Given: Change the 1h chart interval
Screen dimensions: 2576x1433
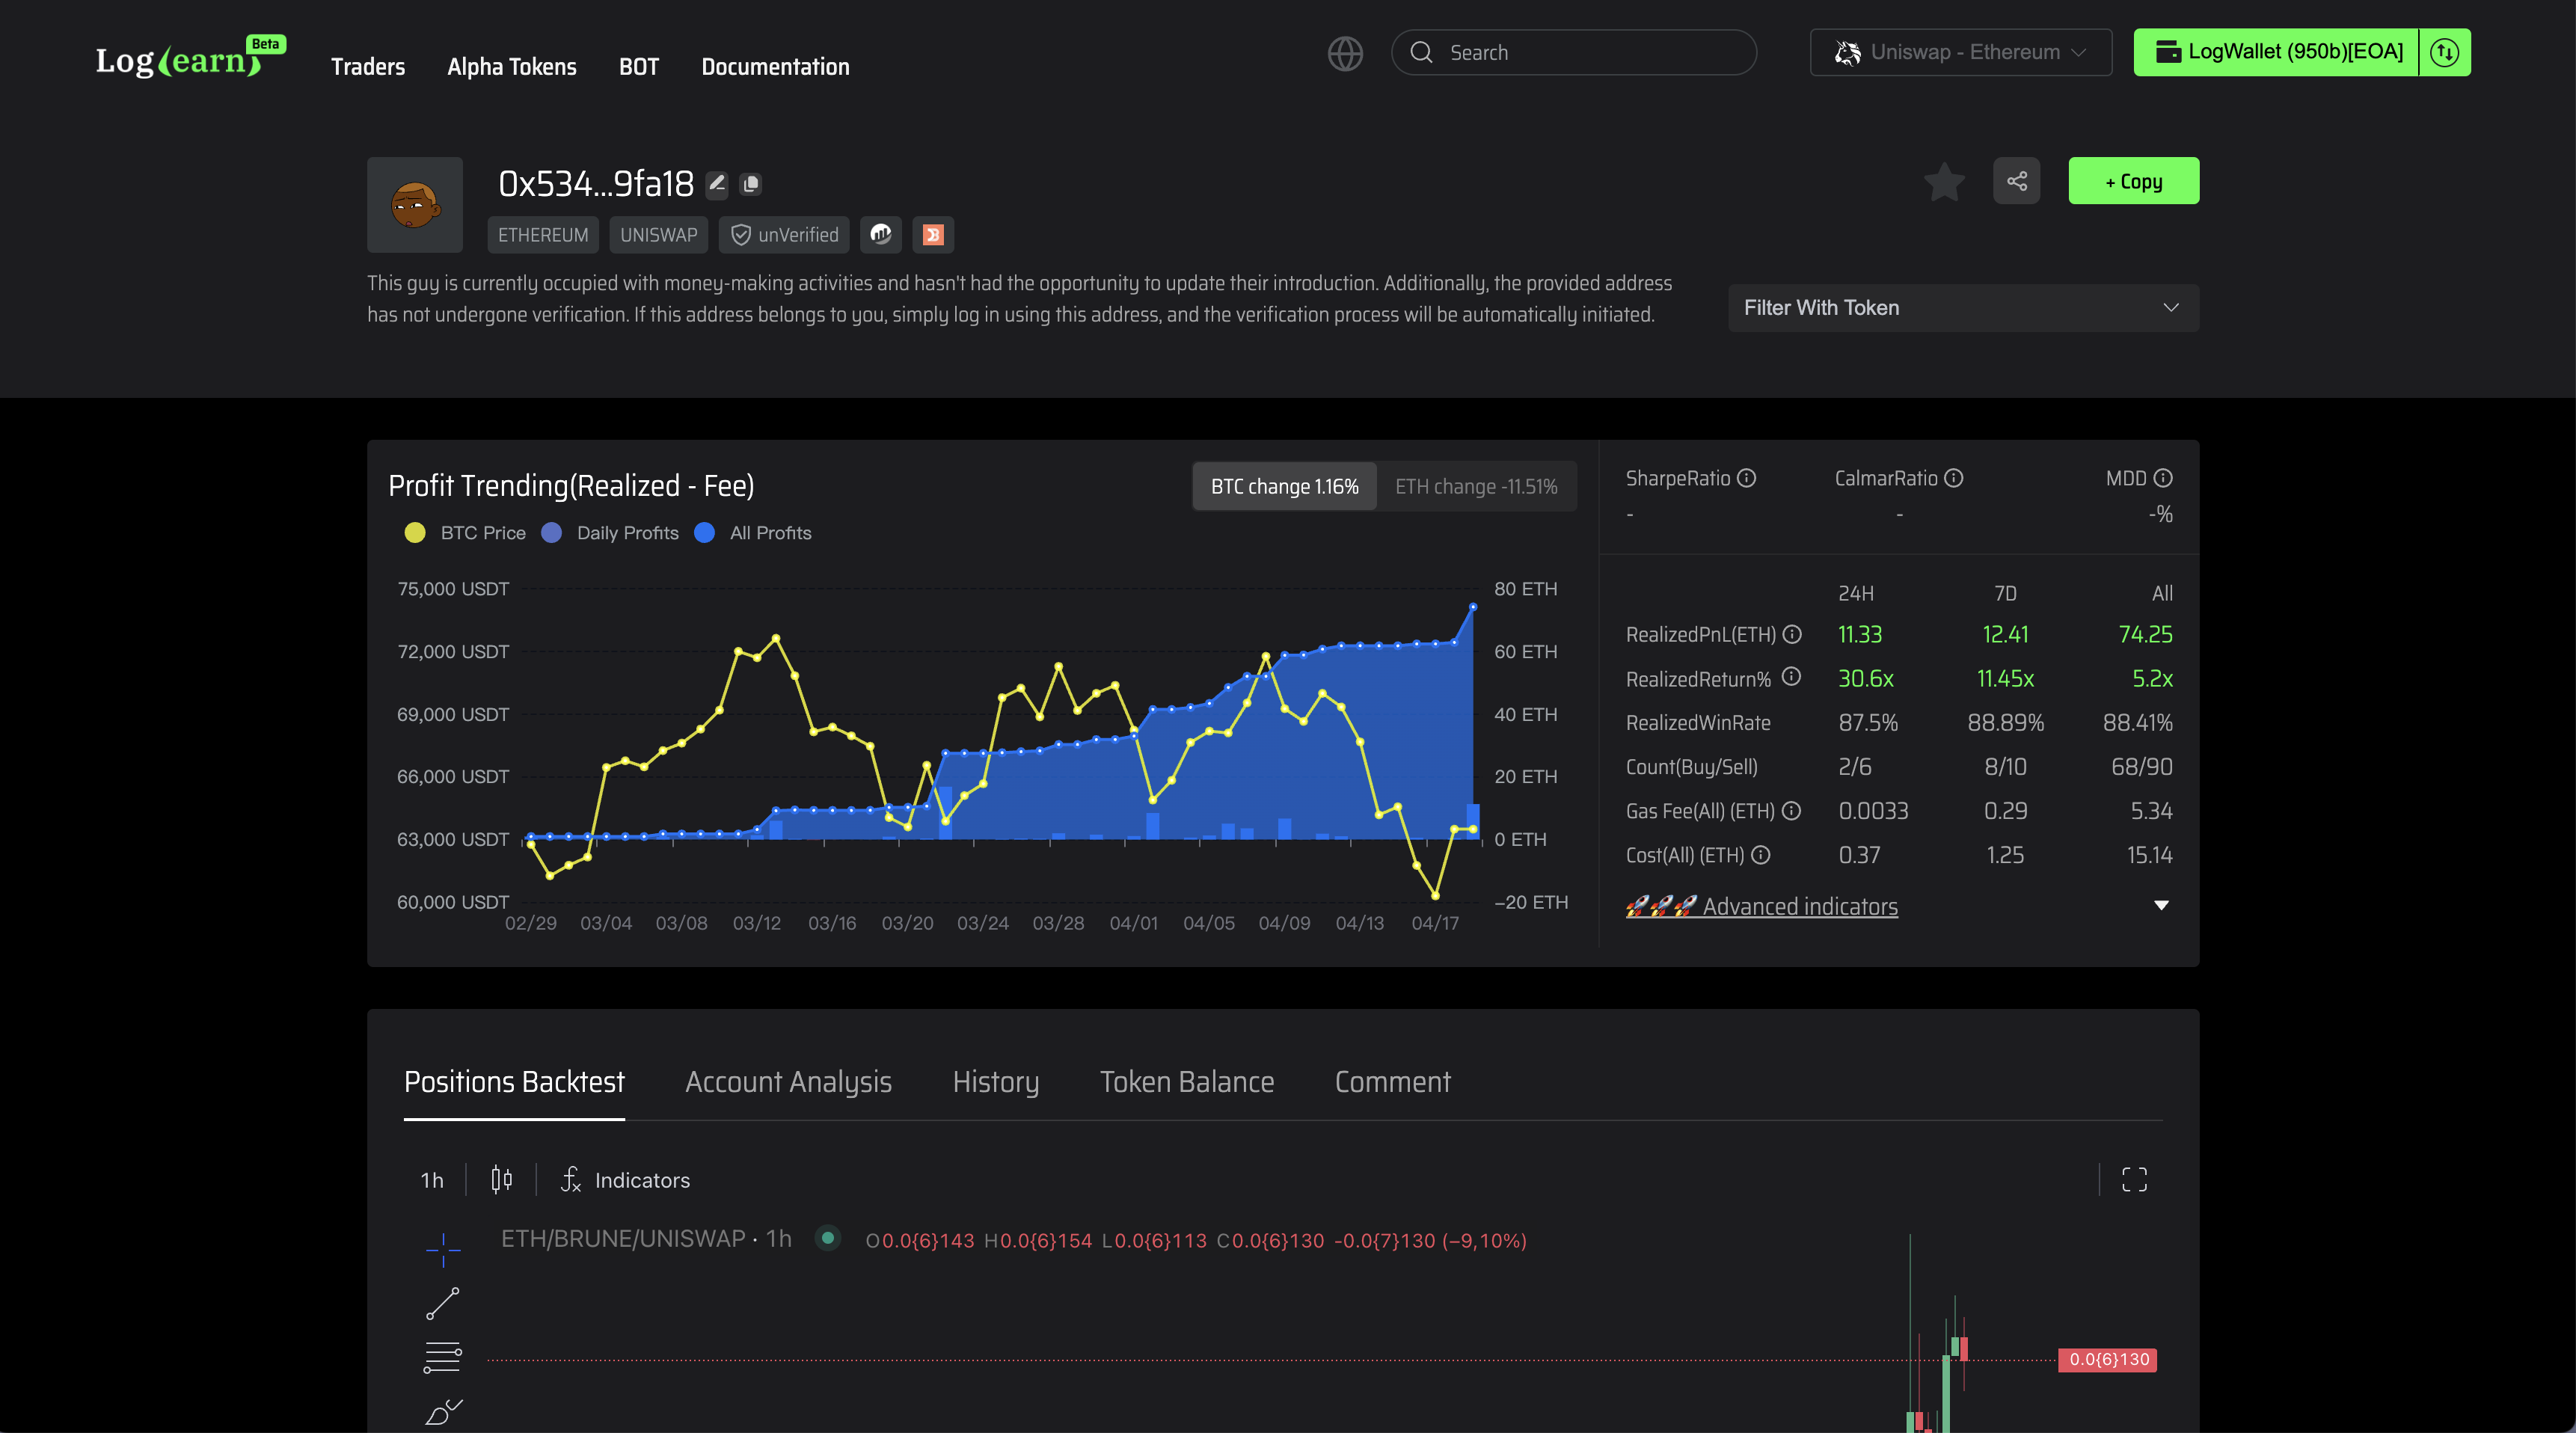Looking at the screenshot, I should point(432,1180).
